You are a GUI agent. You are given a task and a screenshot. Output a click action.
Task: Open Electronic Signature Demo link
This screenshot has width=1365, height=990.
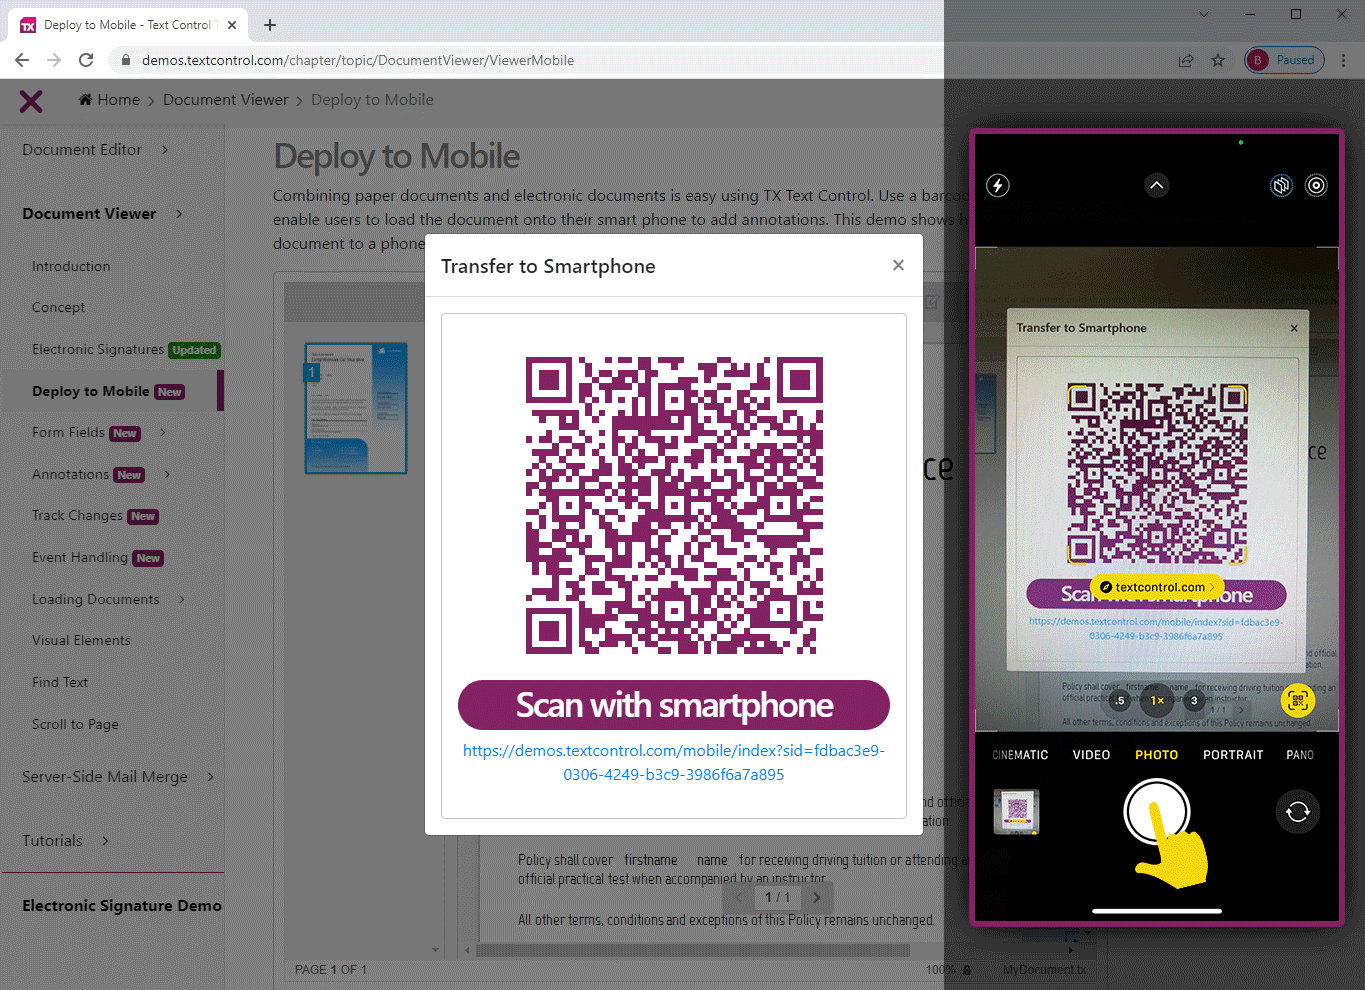[122, 906]
